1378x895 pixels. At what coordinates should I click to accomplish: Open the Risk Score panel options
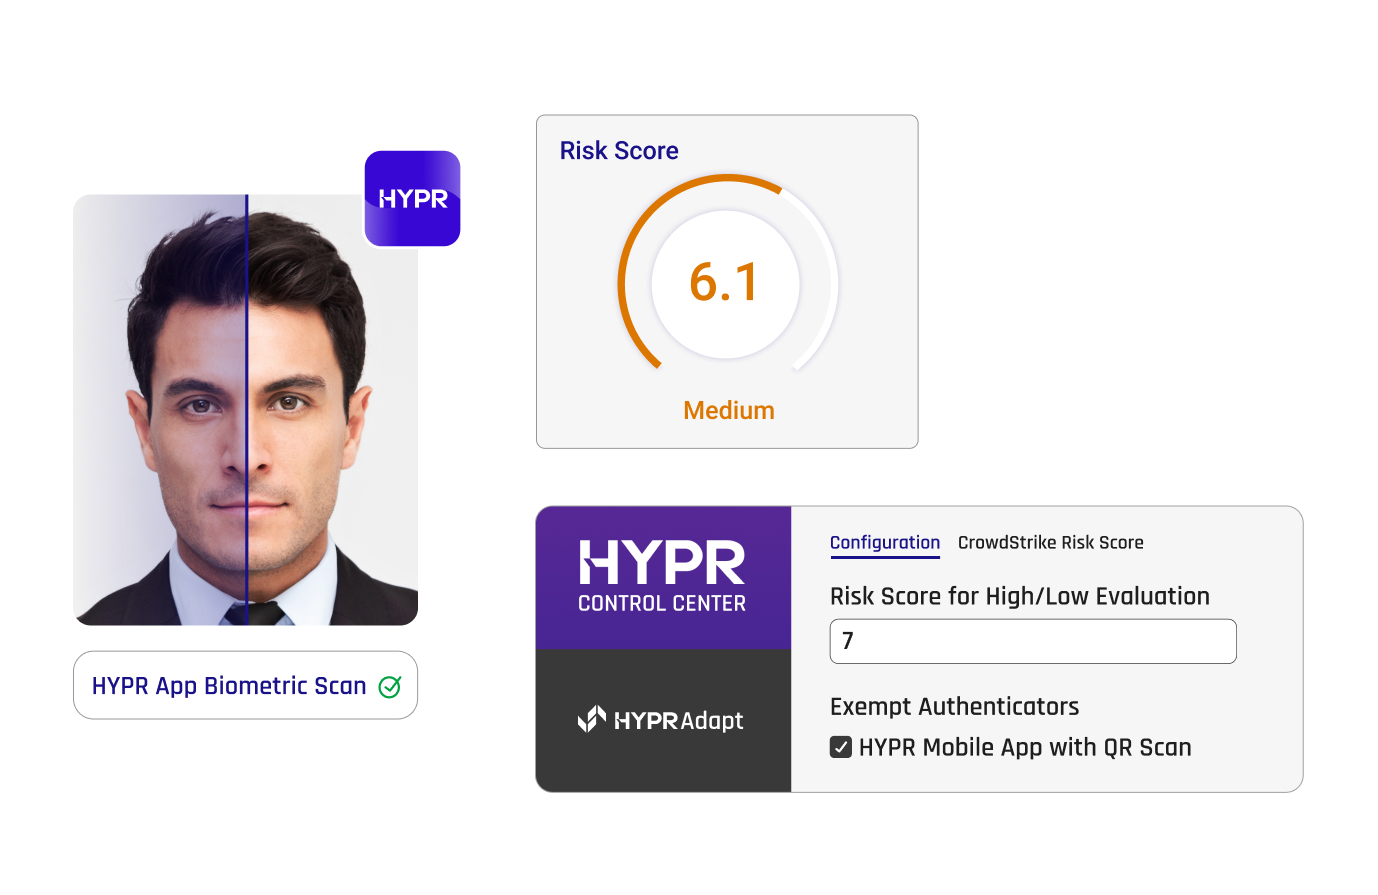[618, 150]
